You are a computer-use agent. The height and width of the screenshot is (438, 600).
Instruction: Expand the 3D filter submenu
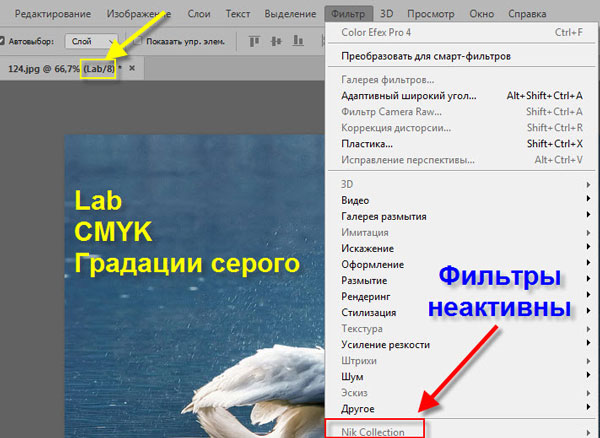tap(462, 184)
